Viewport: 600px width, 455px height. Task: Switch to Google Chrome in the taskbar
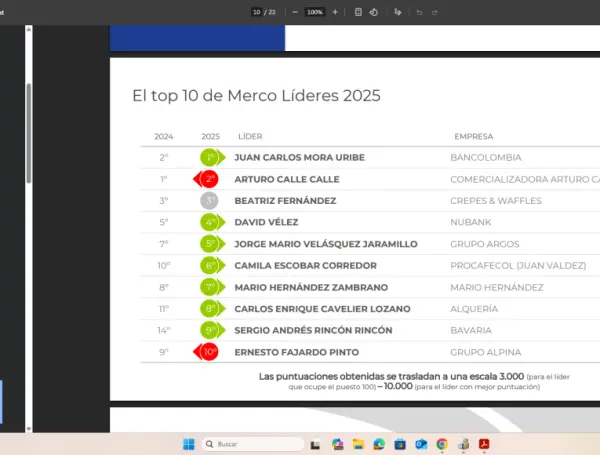point(442,444)
